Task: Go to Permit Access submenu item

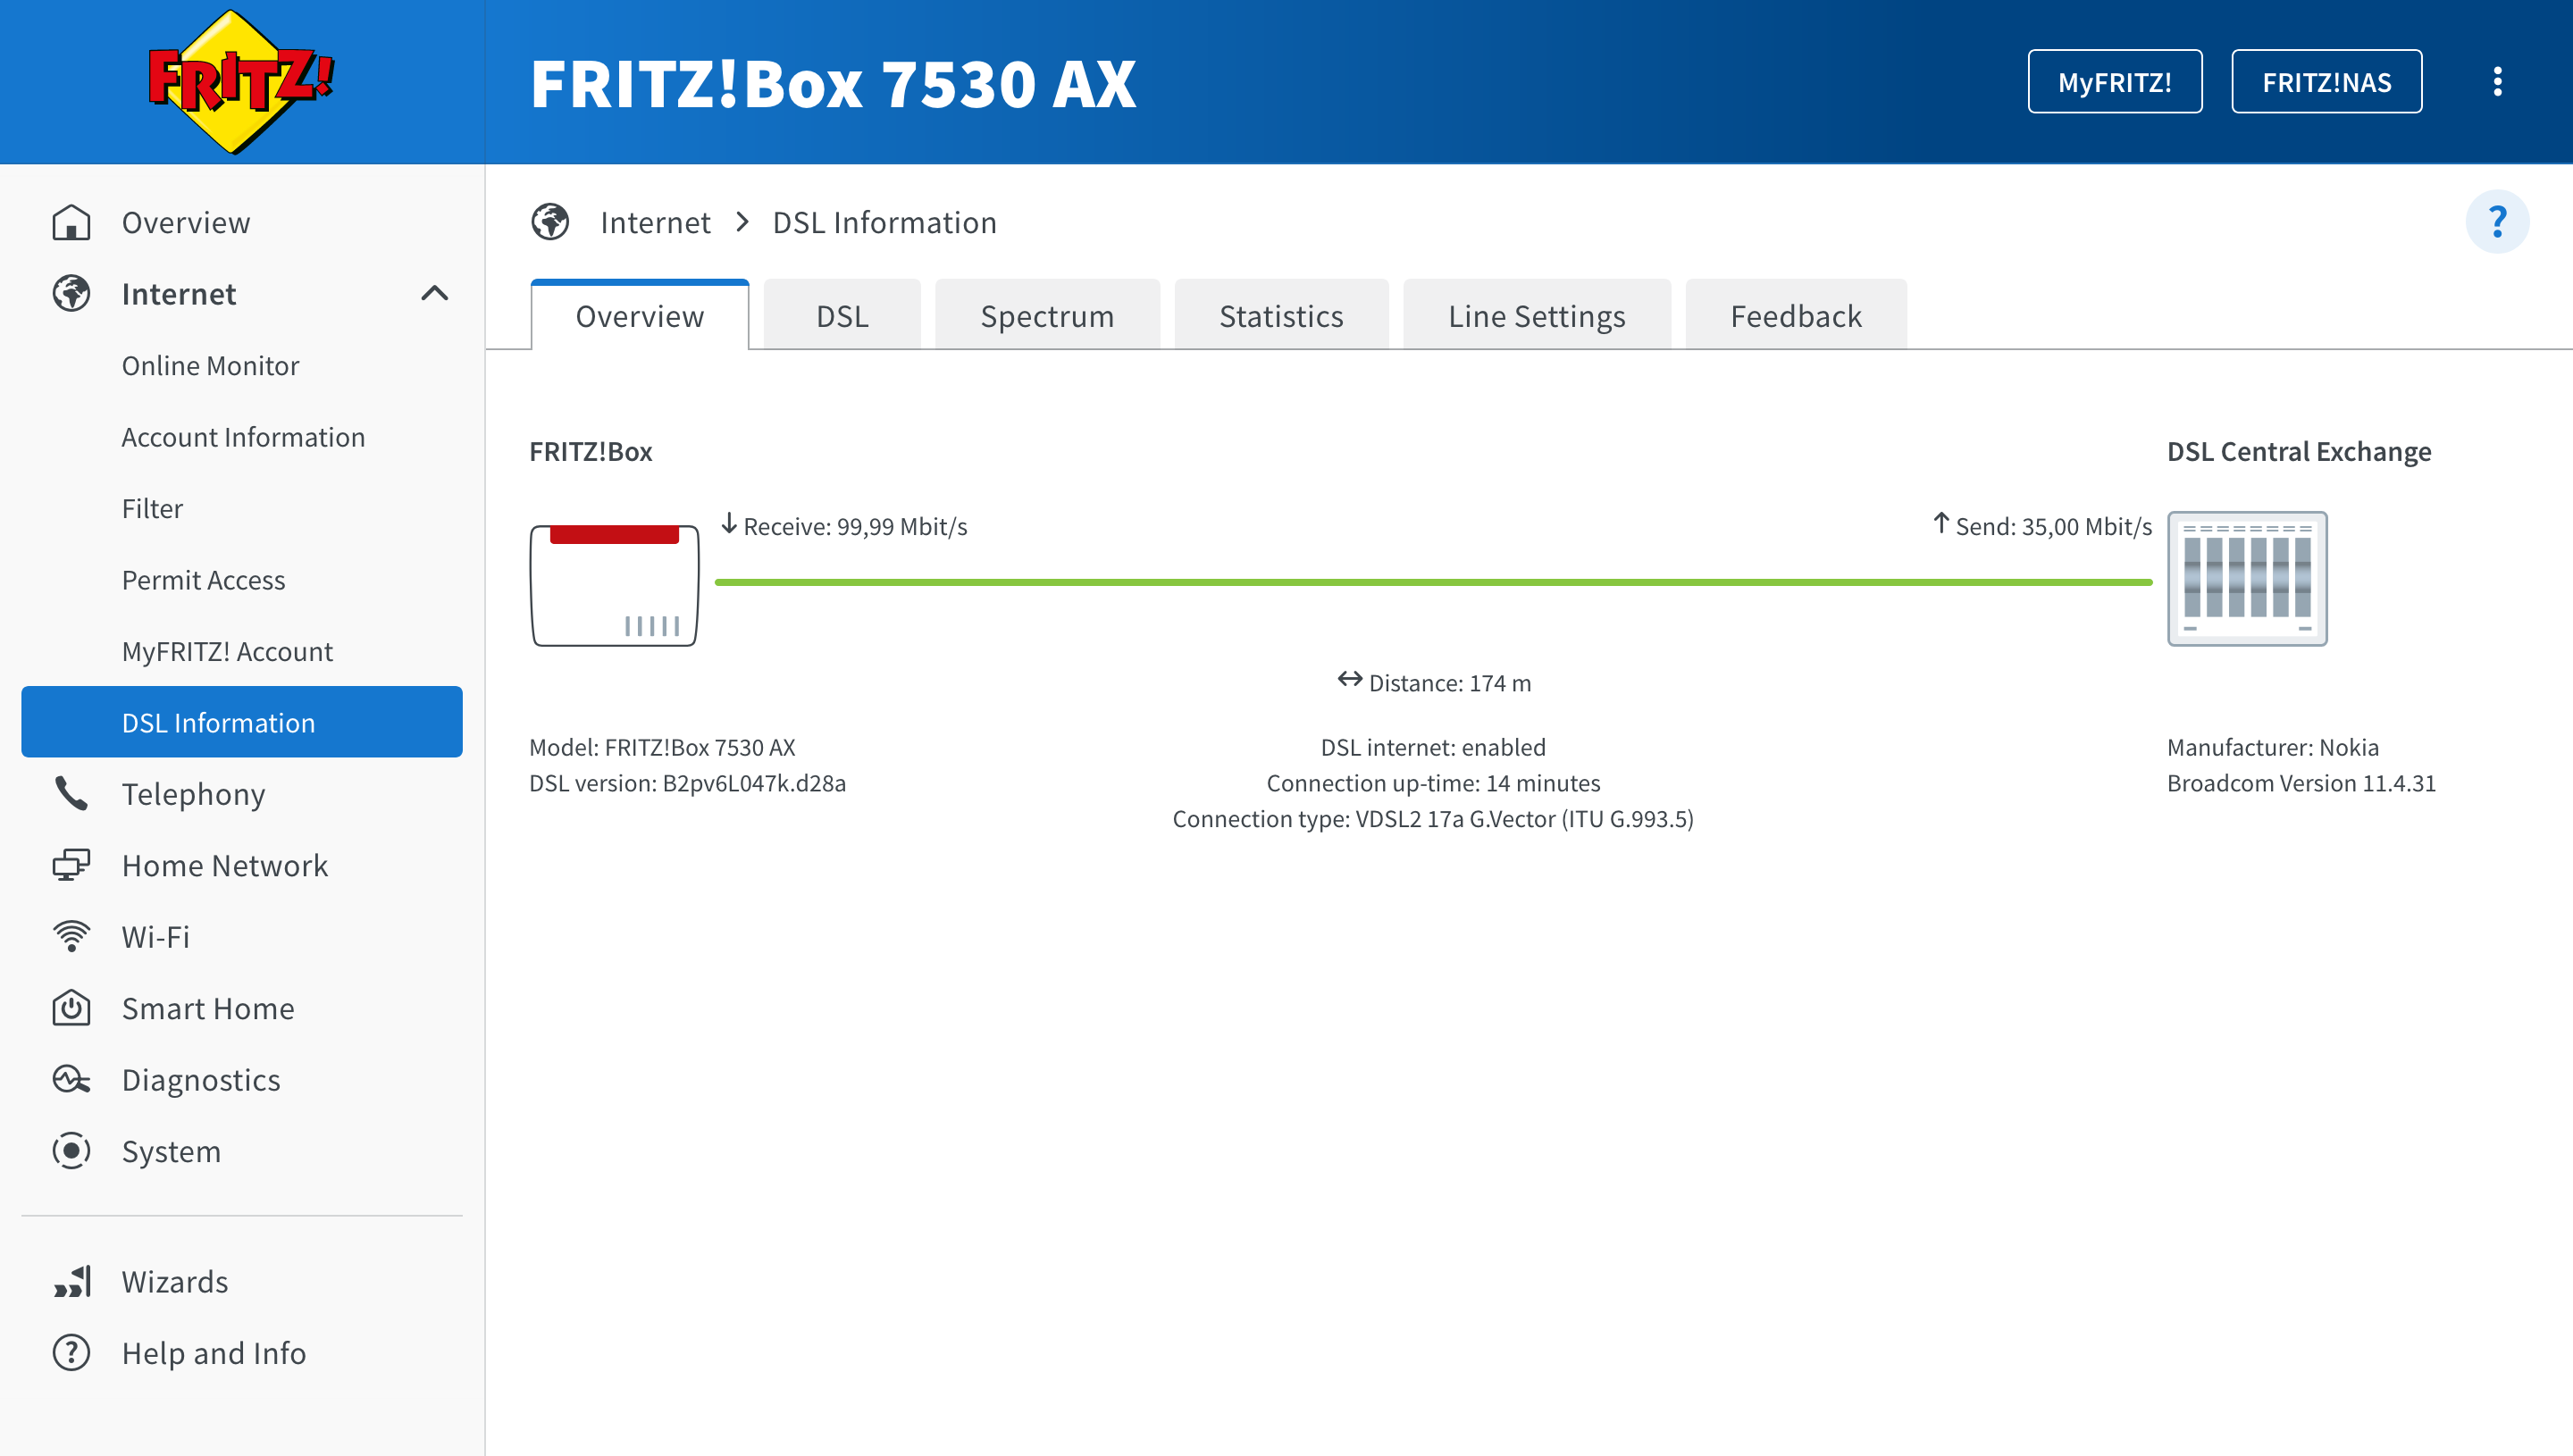Action: [x=203, y=580]
